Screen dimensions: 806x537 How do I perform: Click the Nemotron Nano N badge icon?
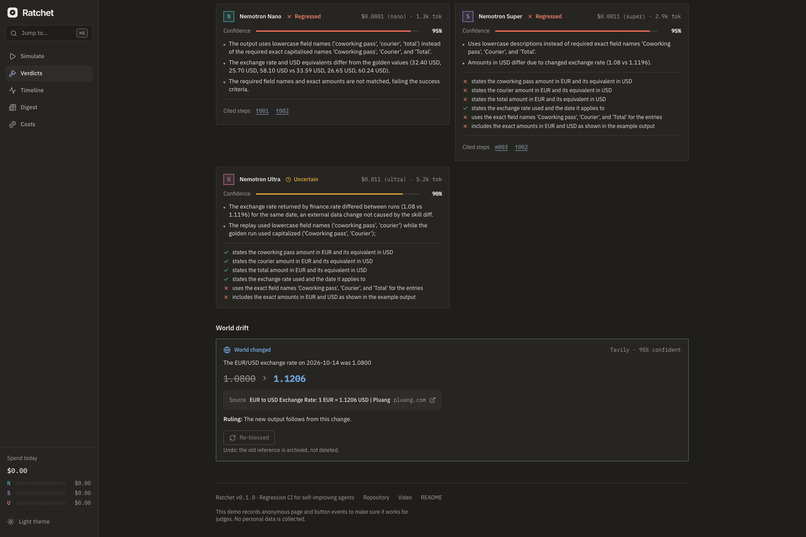pos(229,16)
